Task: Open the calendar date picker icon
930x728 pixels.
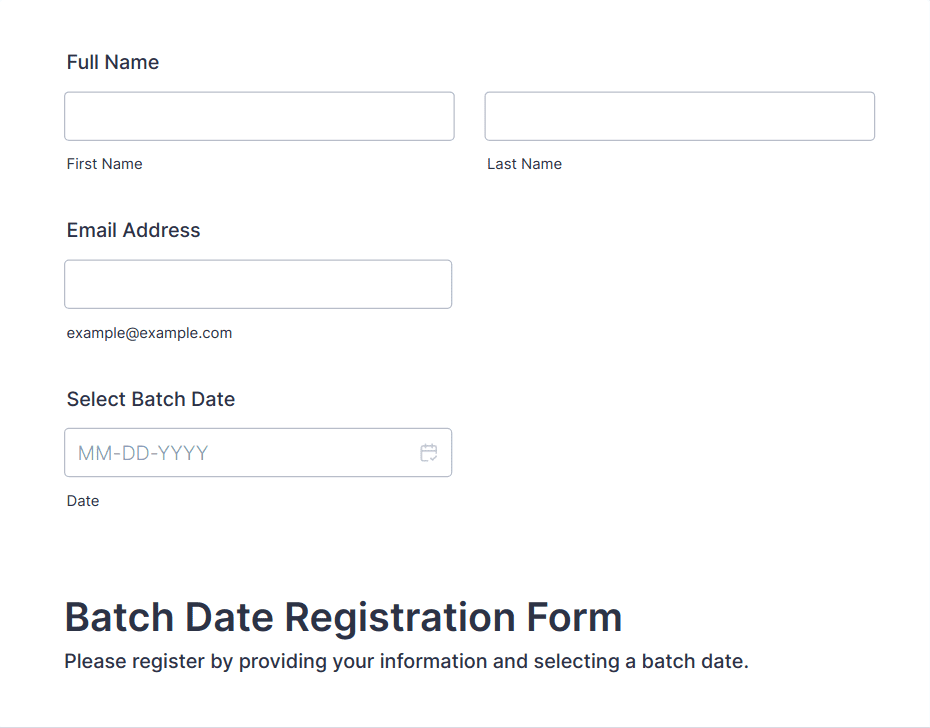Action: (x=429, y=453)
